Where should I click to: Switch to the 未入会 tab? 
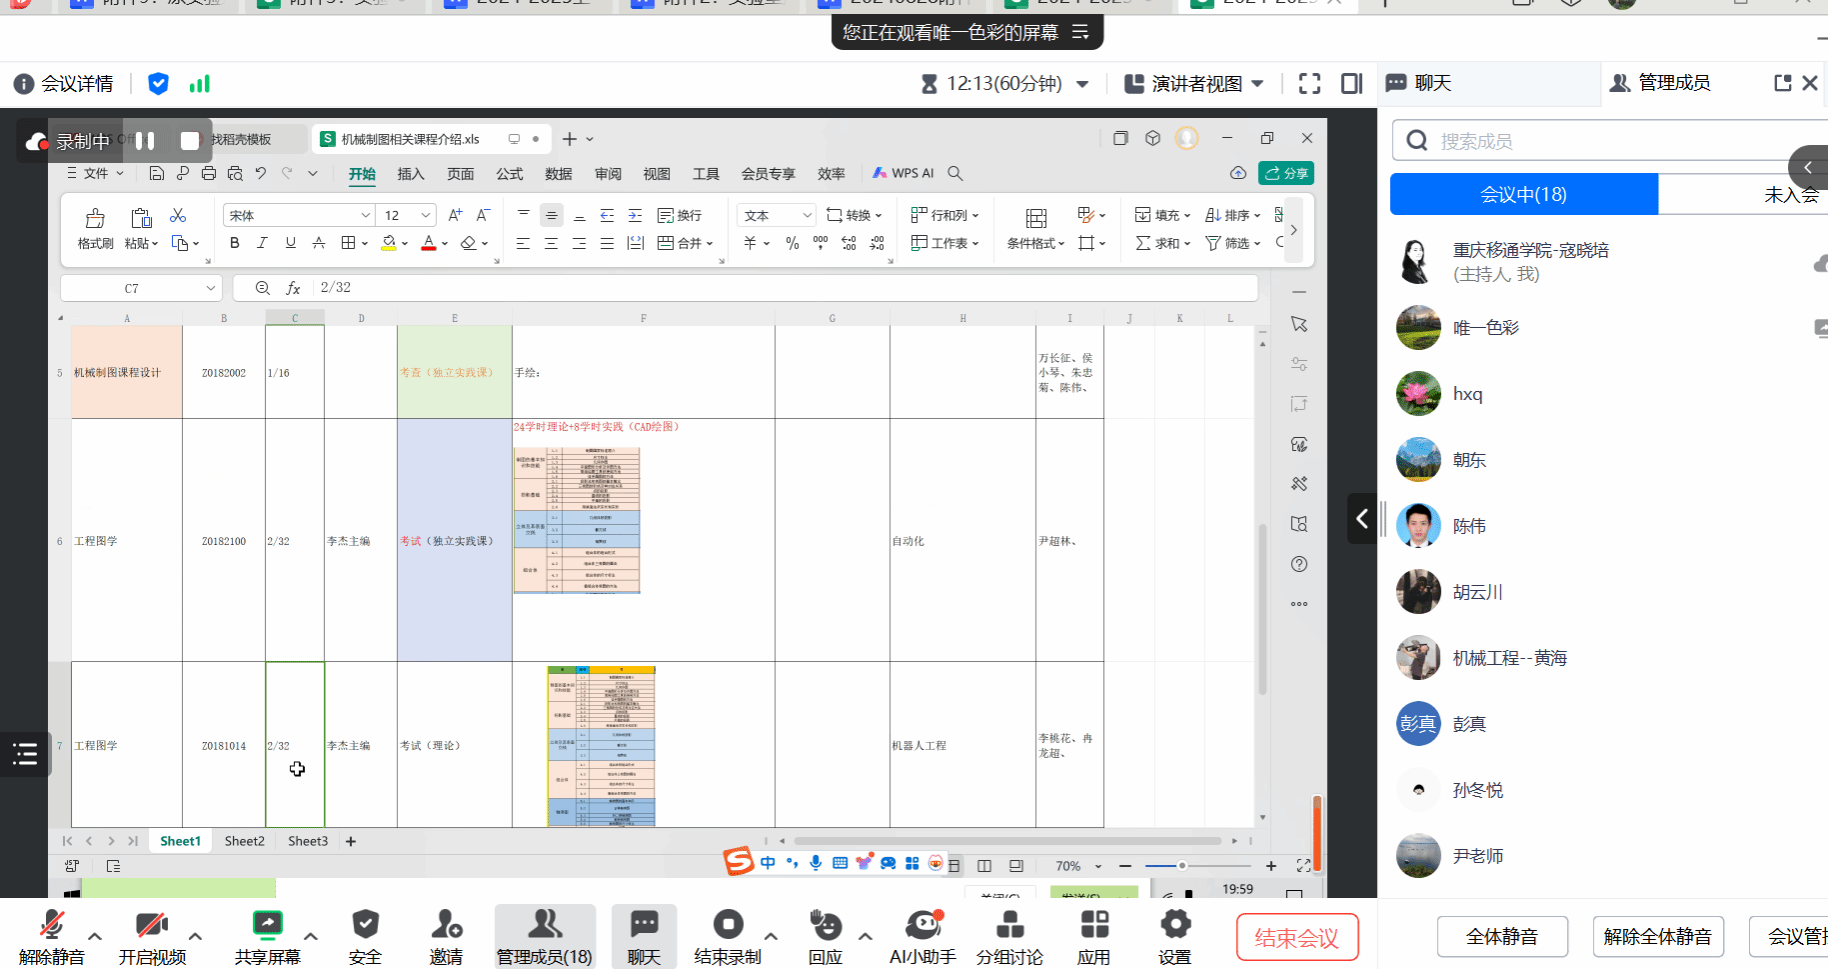point(1790,194)
